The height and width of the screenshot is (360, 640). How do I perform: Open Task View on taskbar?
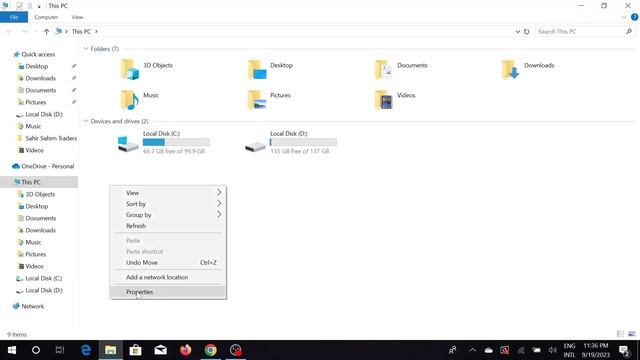(60, 350)
